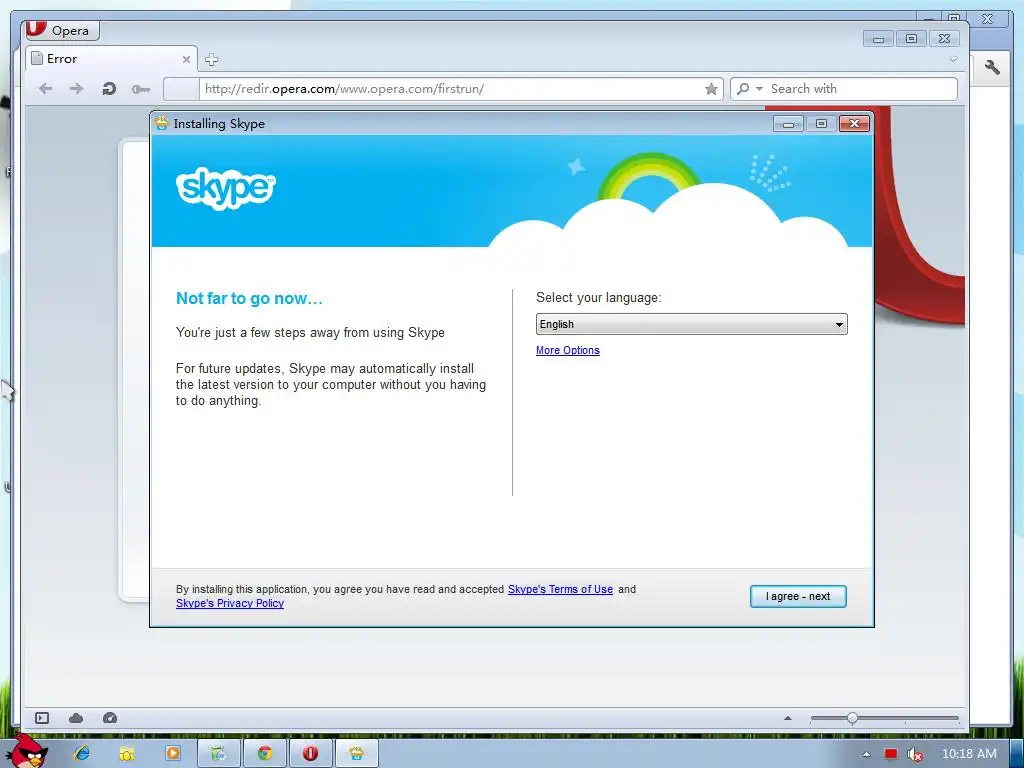Open the Select your language dropdown

pos(692,324)
